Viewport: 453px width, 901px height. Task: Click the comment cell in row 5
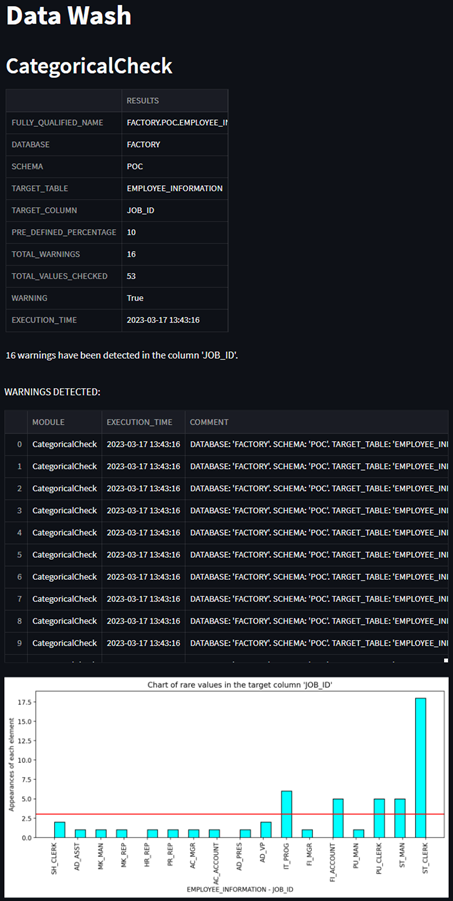317,555
